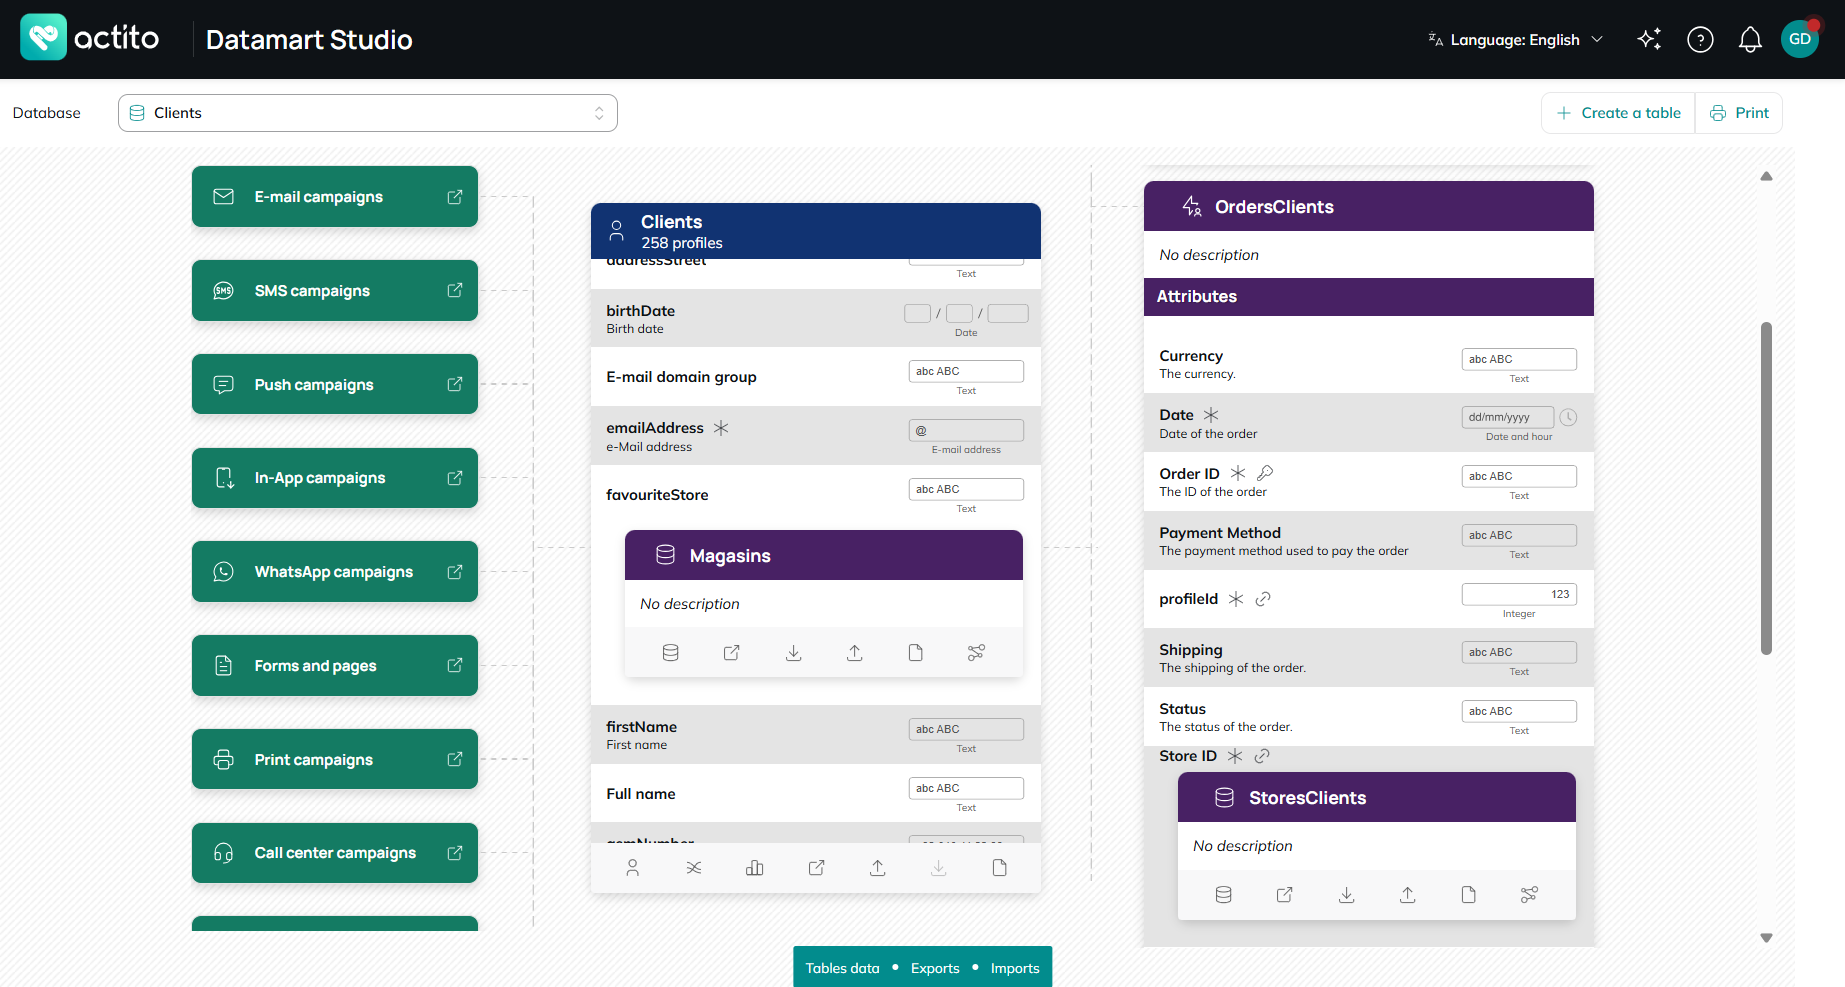Open Print campaigns card

click(335, 759)
